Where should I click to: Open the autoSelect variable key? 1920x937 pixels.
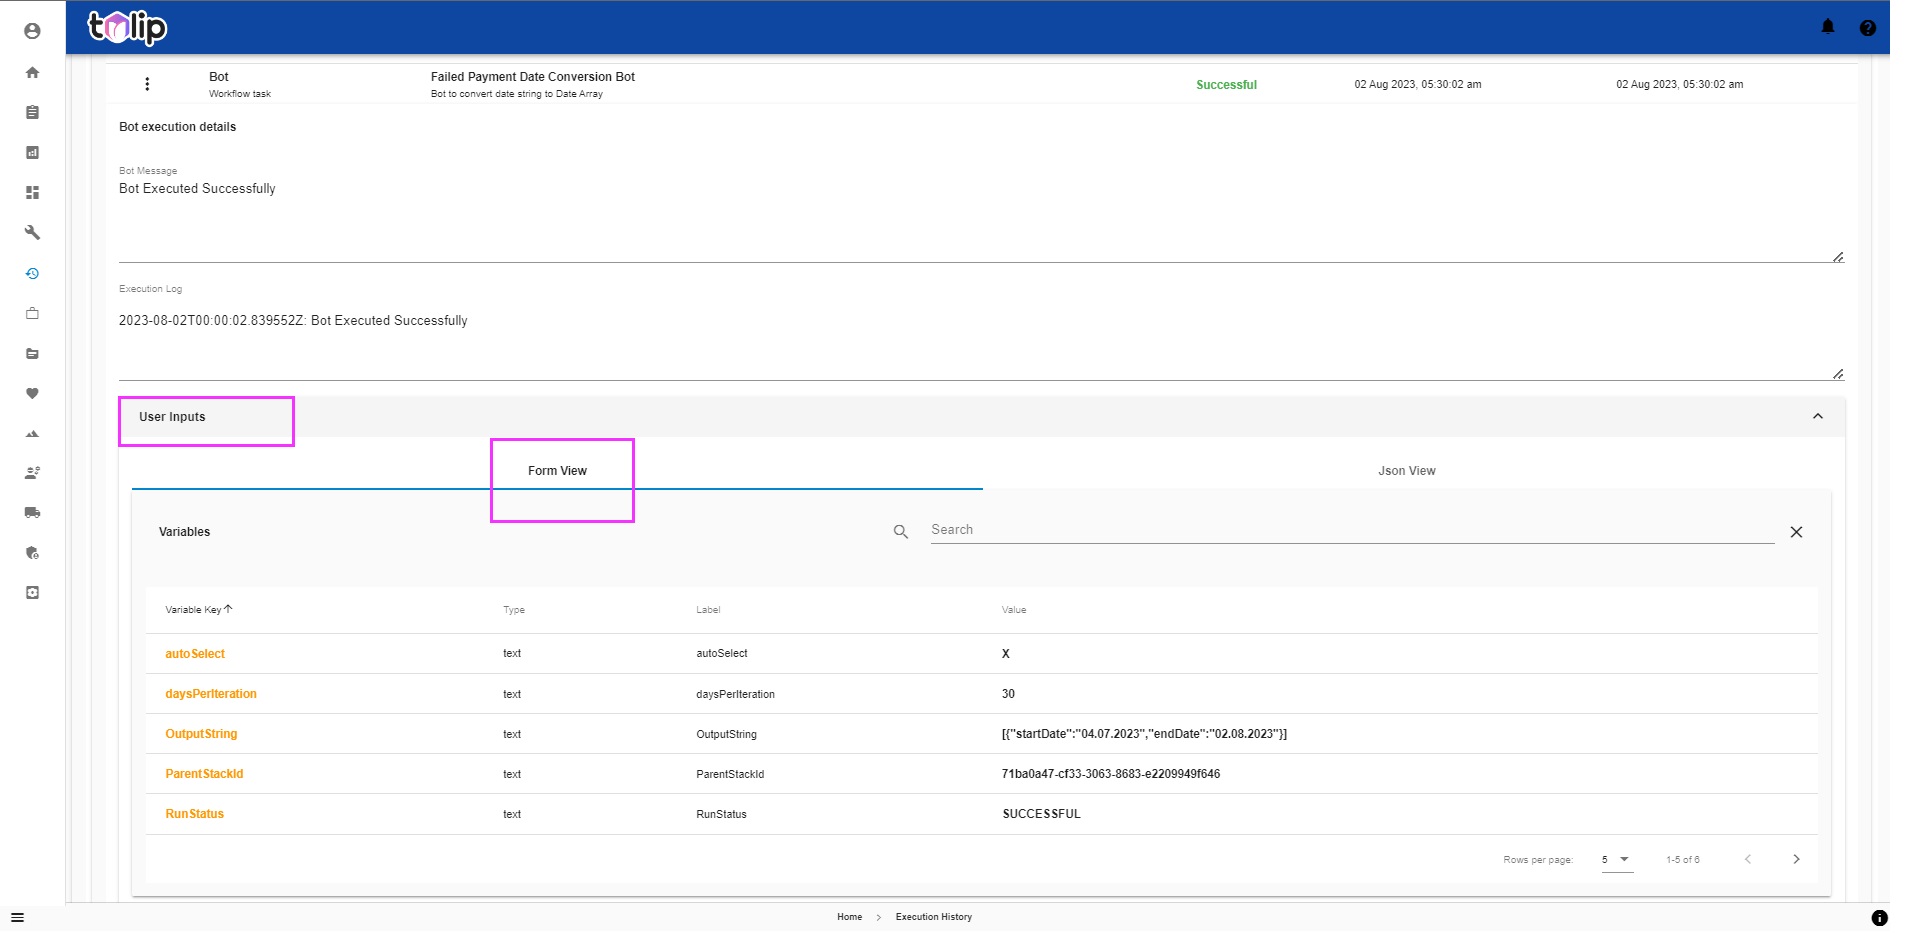point(195,654)
